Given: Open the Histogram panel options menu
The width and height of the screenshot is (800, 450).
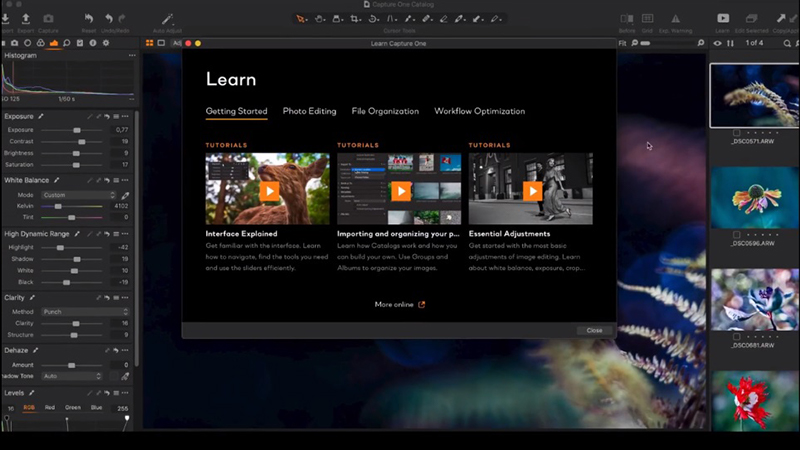Looking at the screenshot, I should (x=132, y=55).
